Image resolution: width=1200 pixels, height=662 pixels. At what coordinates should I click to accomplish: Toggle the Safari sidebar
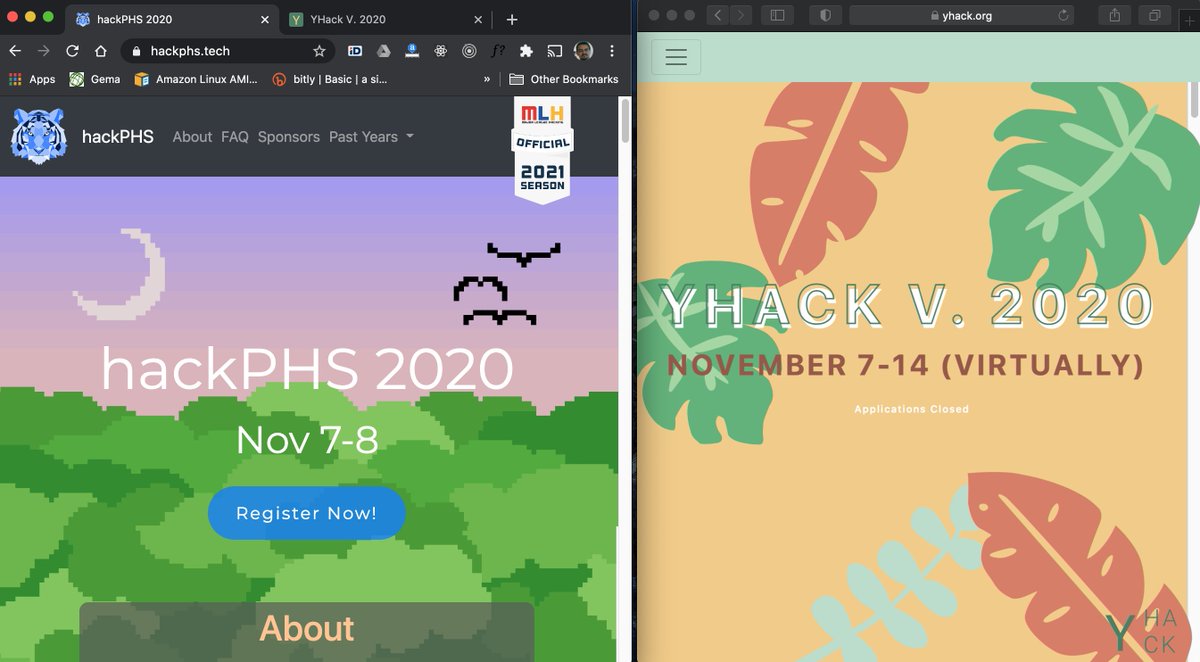[775, 15]
